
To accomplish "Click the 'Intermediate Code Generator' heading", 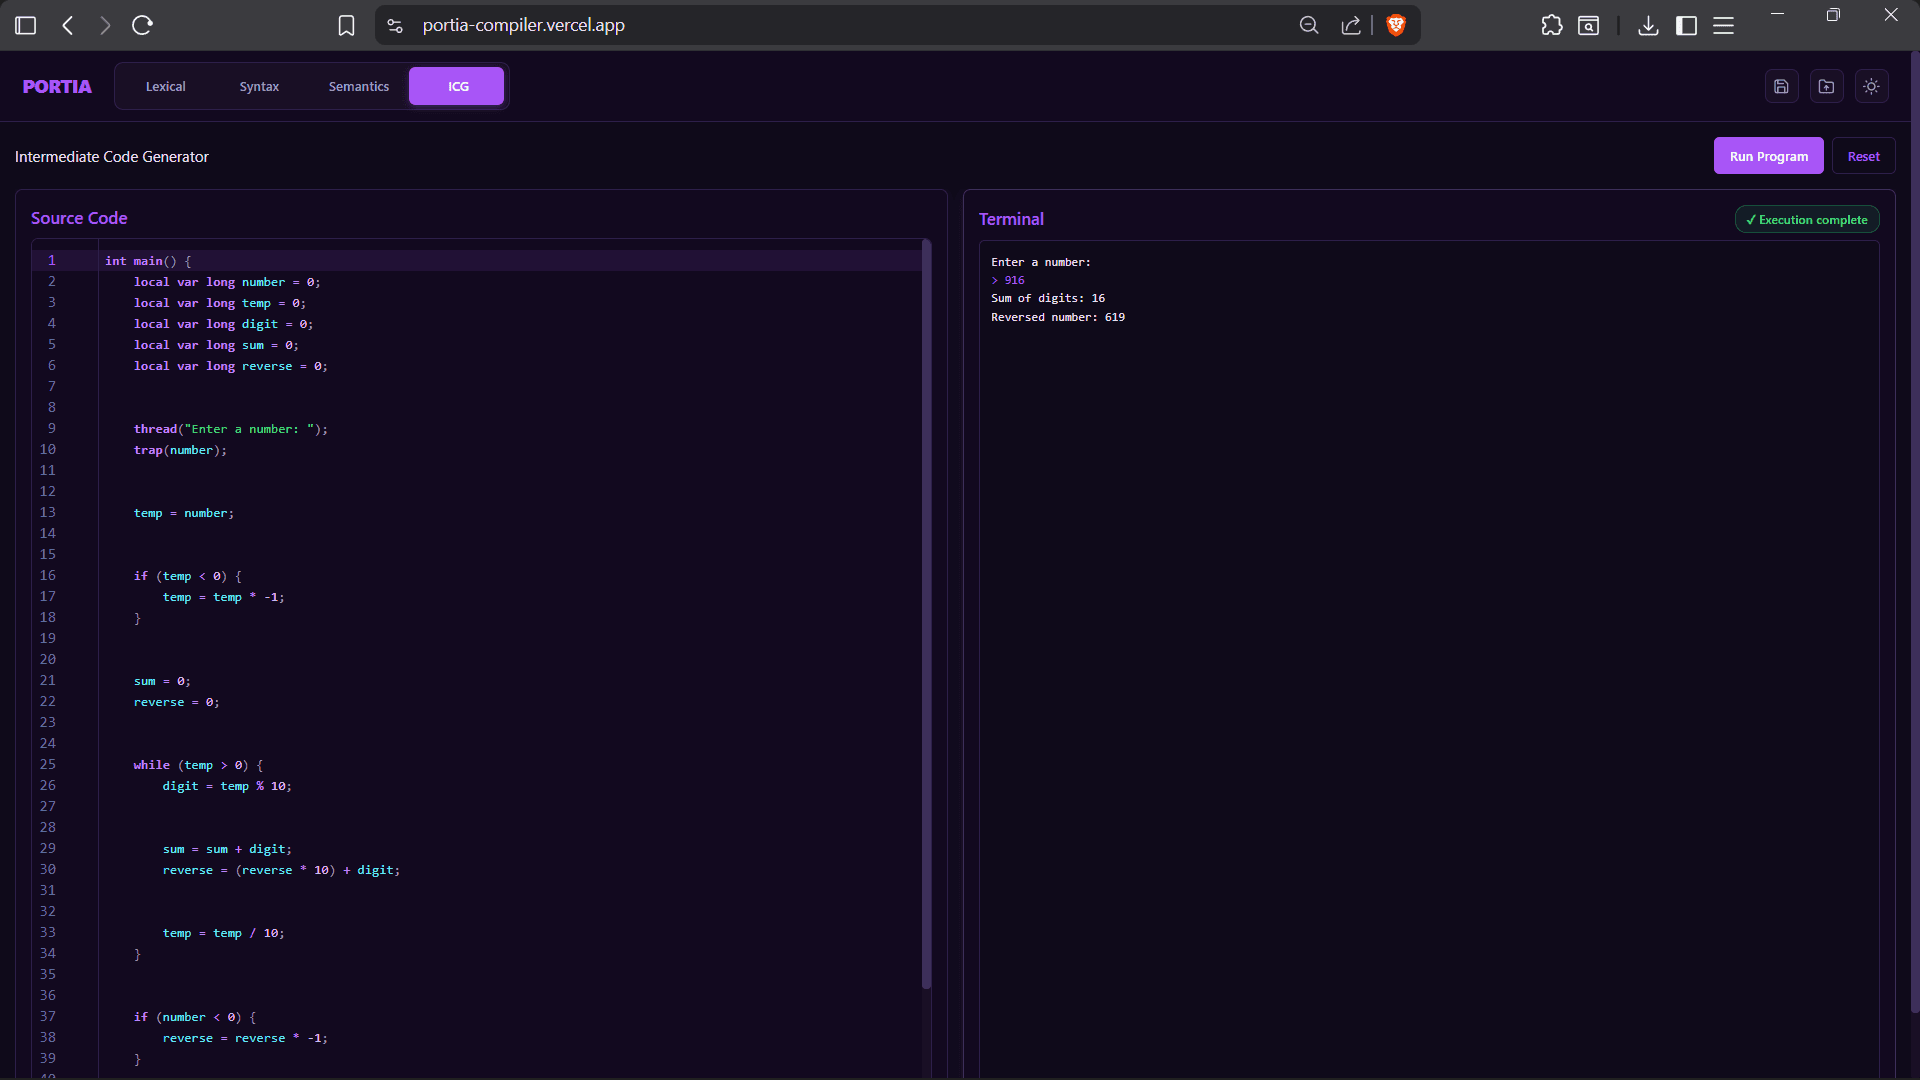I will click(112, 157).
